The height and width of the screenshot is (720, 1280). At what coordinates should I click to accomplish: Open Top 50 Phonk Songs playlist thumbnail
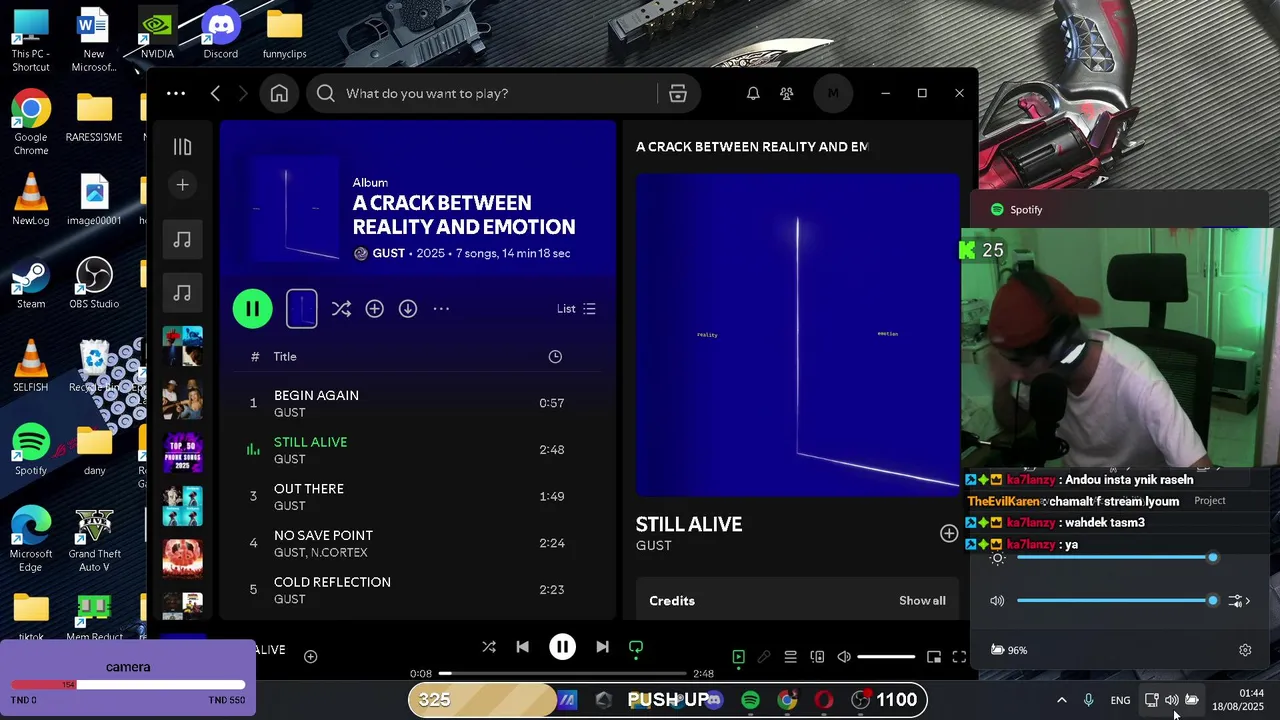point(182,454)
